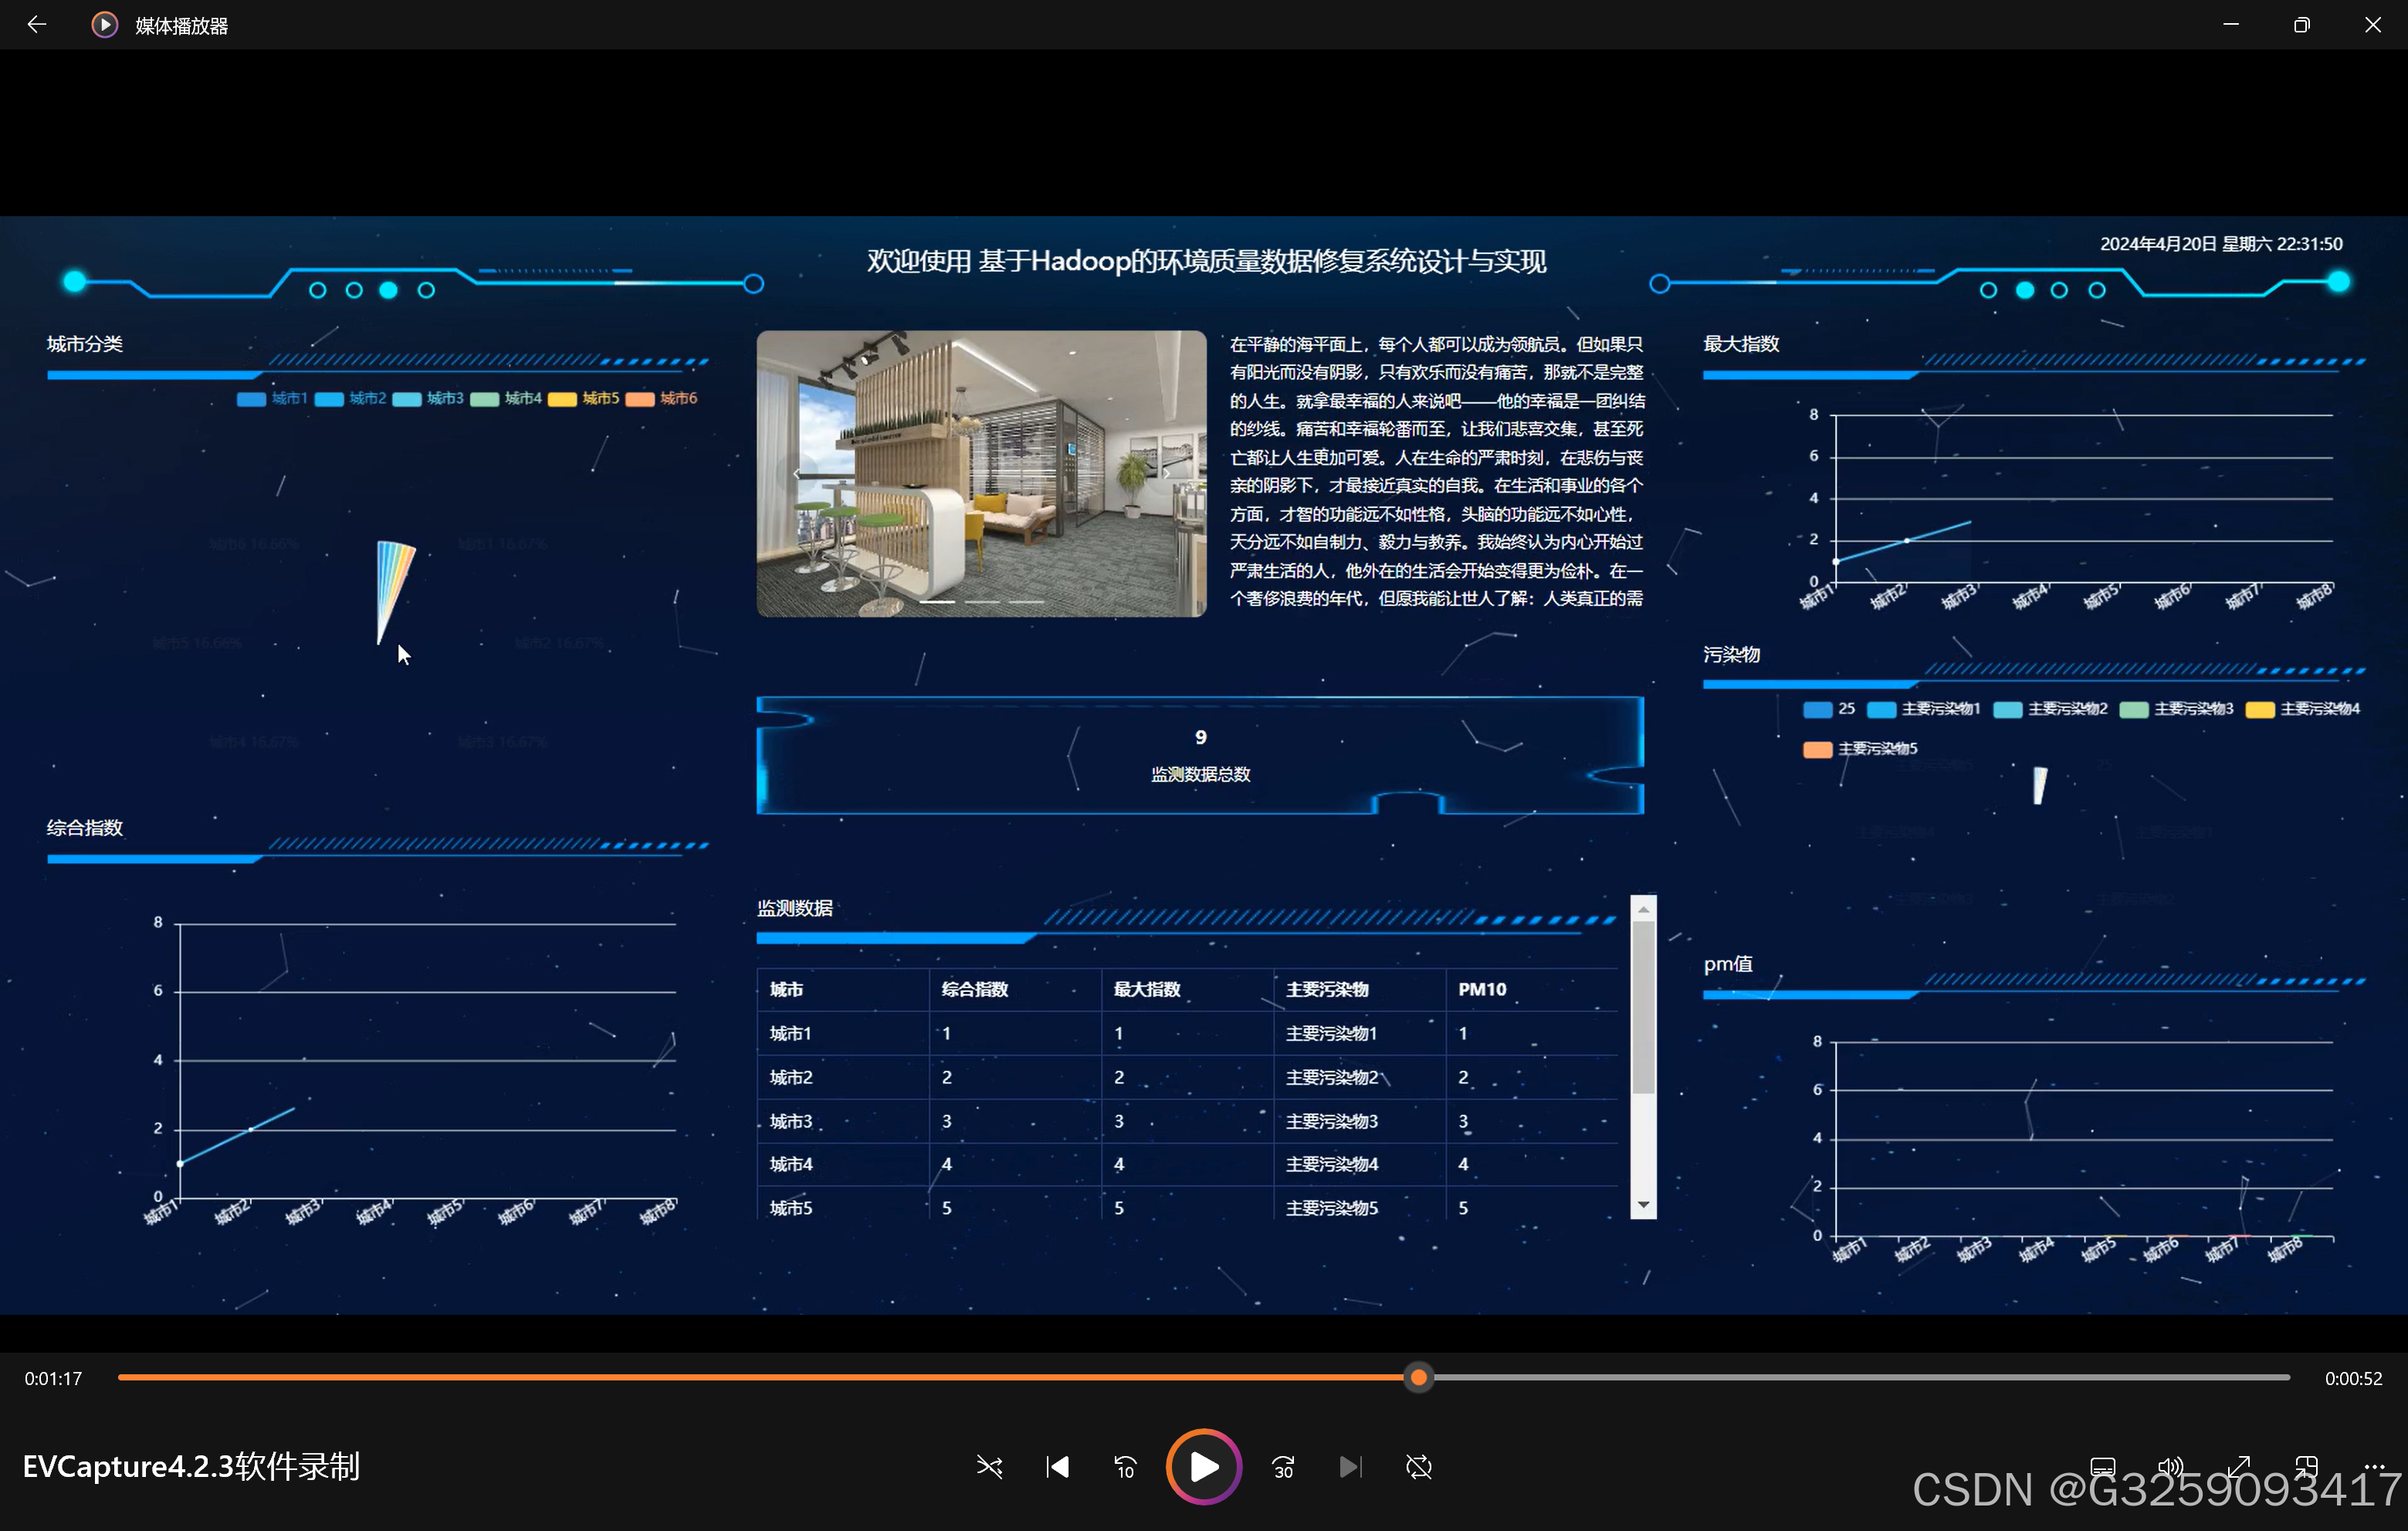Click the 城市 column header
The height and width of the screenshot is (1531, 2408).
pyautogui.click(x=842, y=989)
